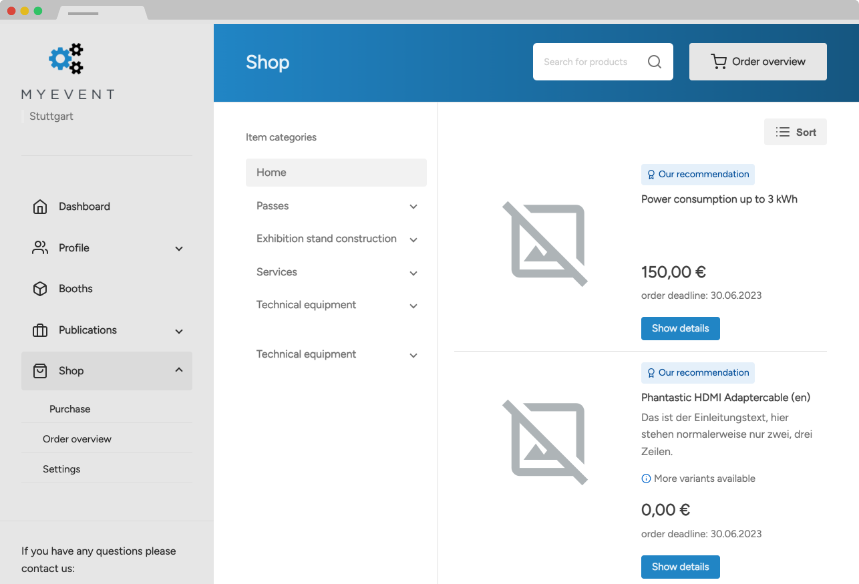
Task: Click the 150,00 € price
Action: coord(673,272)
